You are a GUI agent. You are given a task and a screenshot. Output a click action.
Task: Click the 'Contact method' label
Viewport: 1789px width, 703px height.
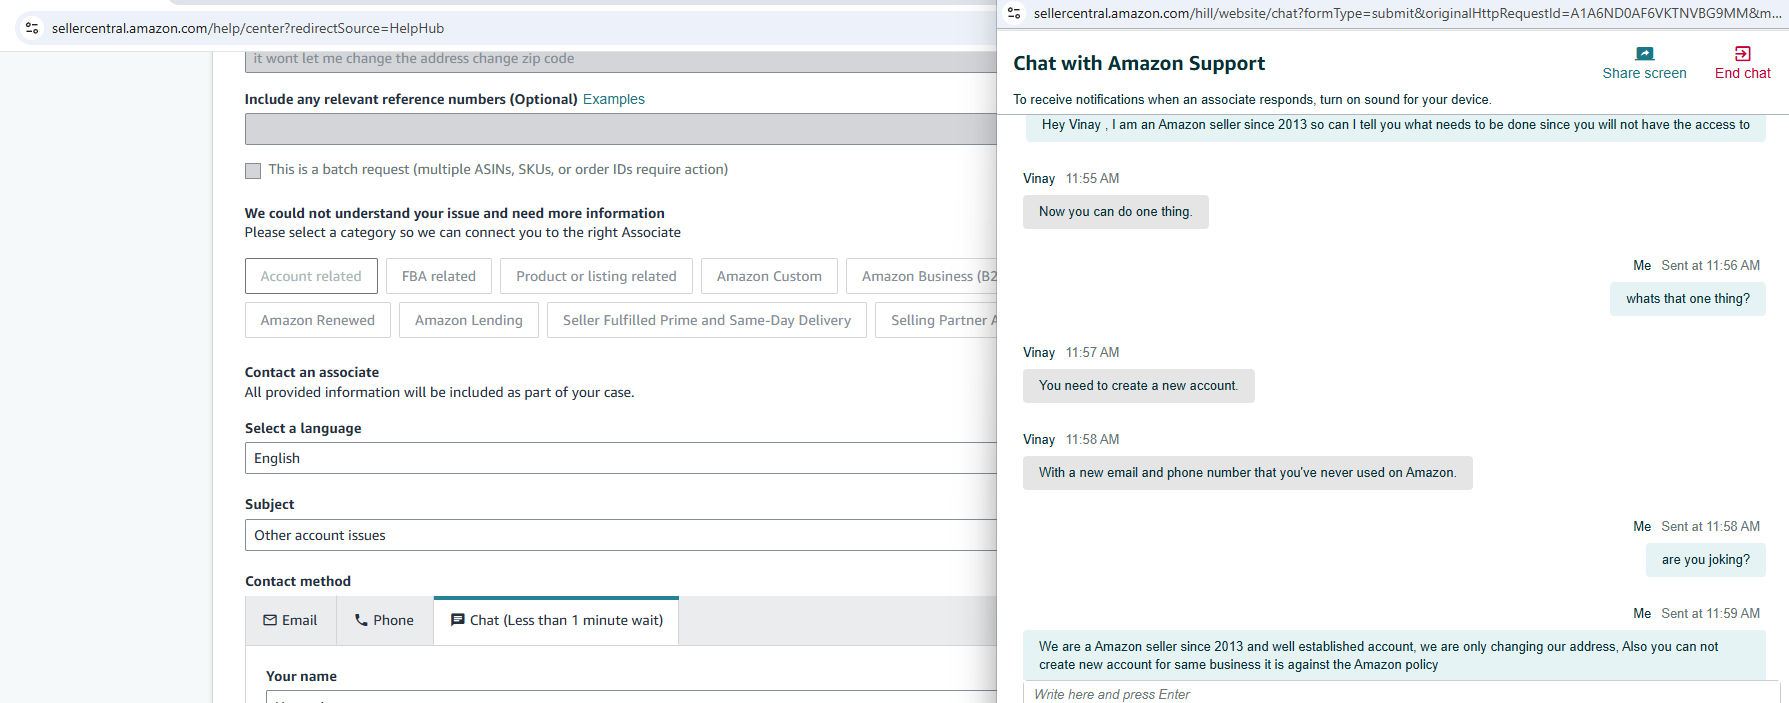pos(298,581)
